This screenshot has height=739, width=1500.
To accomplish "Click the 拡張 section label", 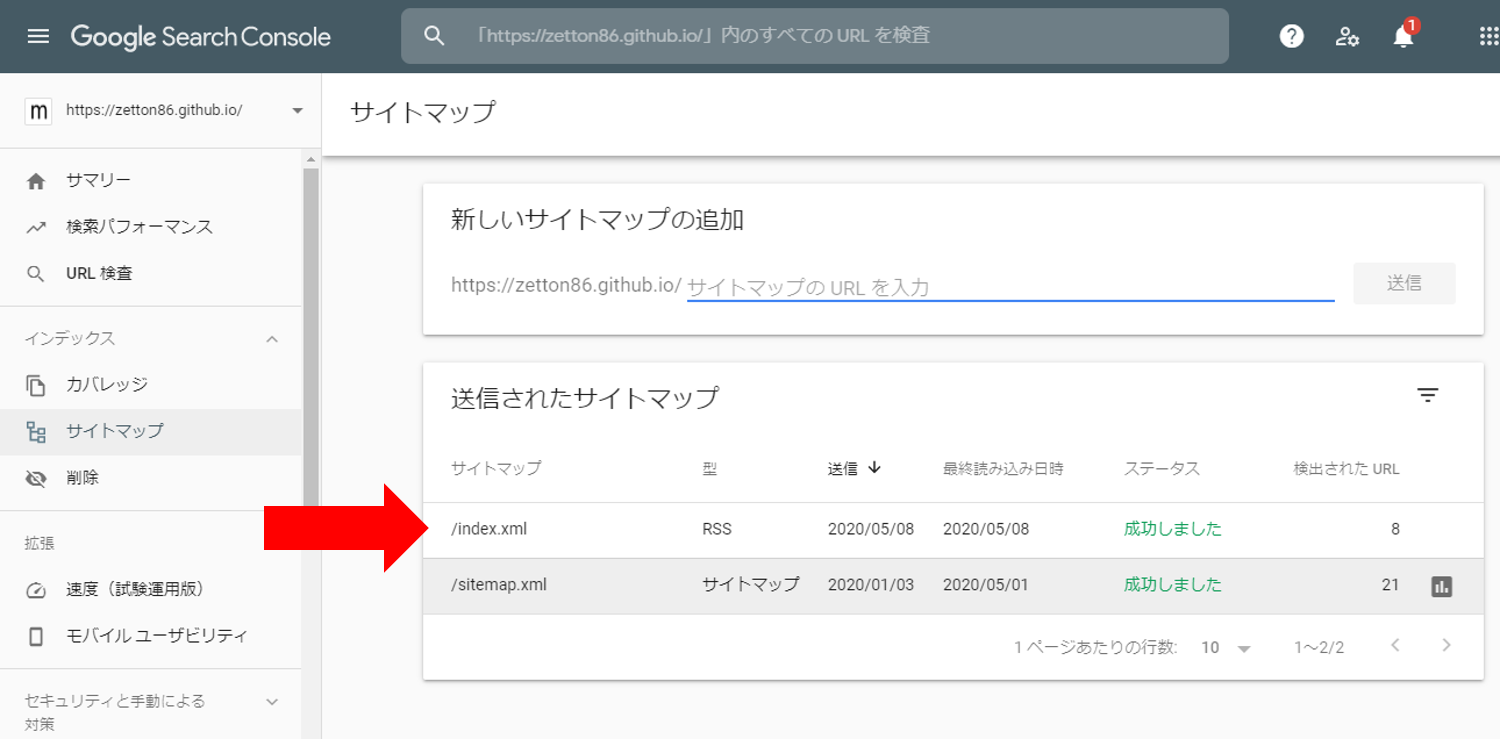I will point(40,543).
